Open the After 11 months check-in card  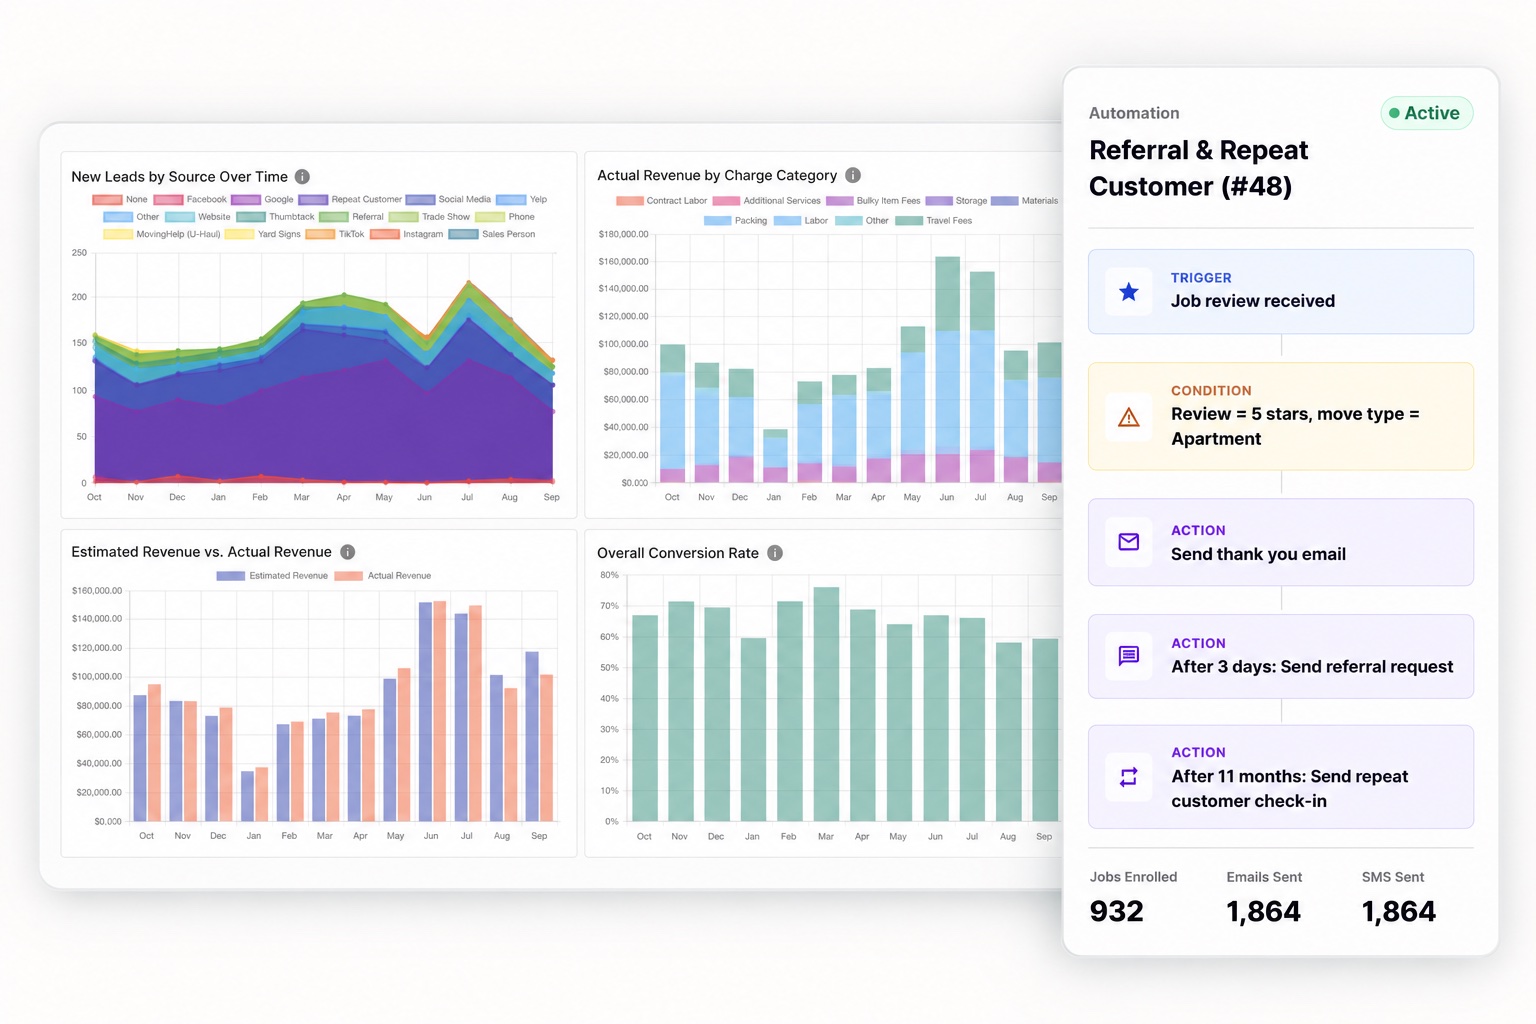[x=1281, y=777]
